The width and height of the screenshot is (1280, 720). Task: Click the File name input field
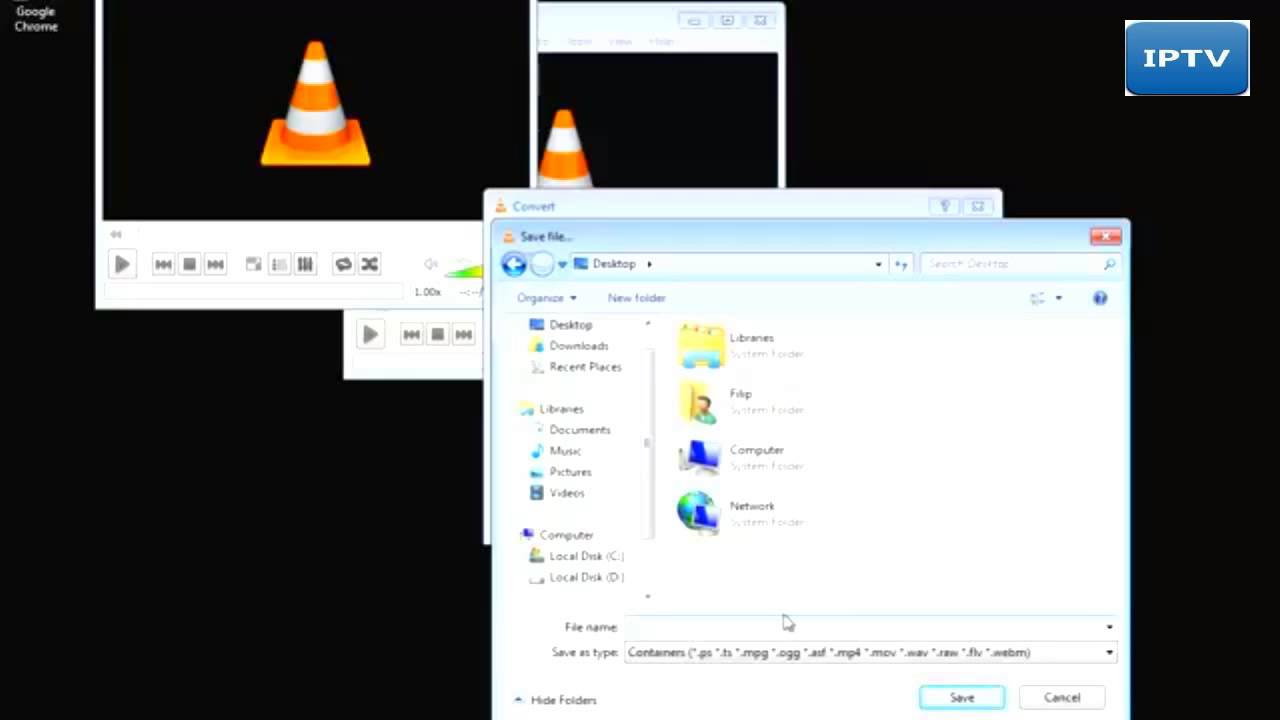pos(863,627)
